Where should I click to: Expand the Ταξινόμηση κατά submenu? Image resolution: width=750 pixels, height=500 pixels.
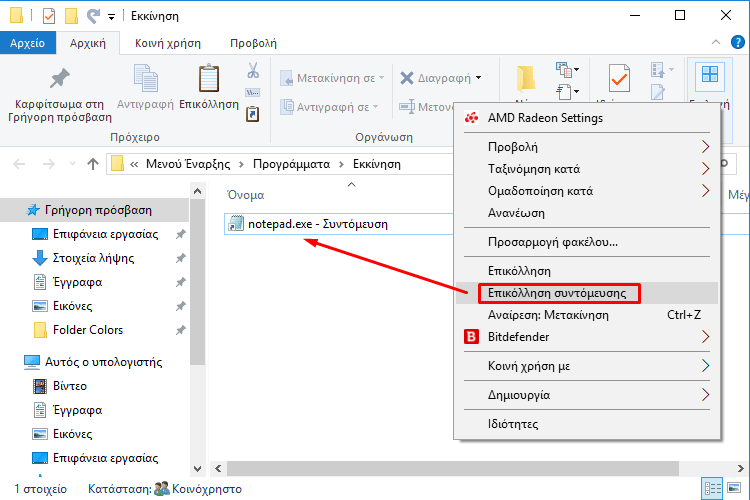click(x=587, y=168)
